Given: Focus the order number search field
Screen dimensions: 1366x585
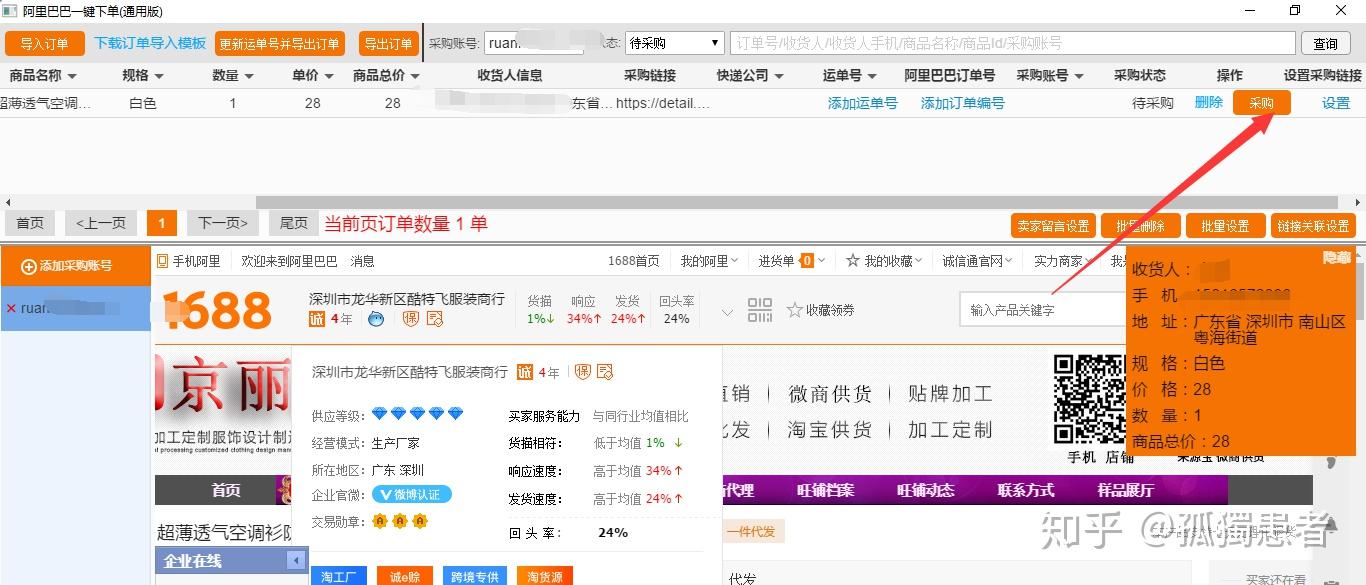Looking at the screenshot, I should tap(1013, 43).
